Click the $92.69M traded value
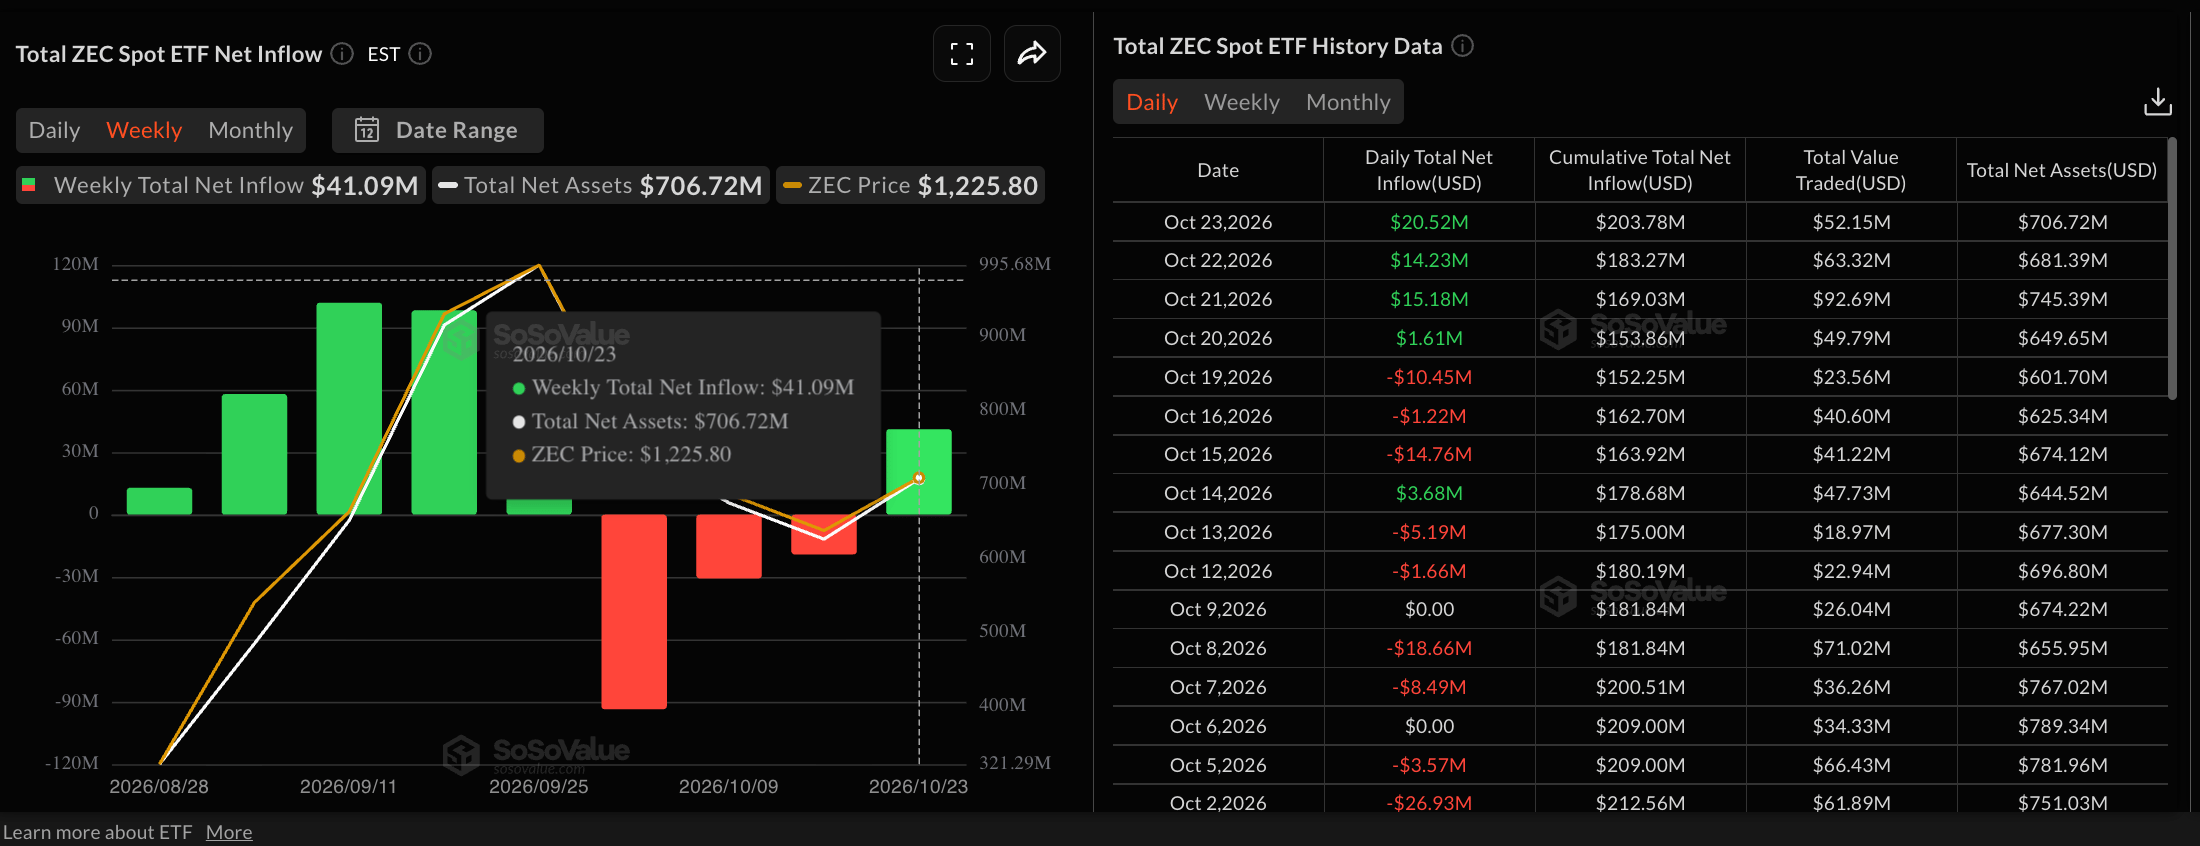The height and width of the screenshot is (846, 2200). point(1851,299)
